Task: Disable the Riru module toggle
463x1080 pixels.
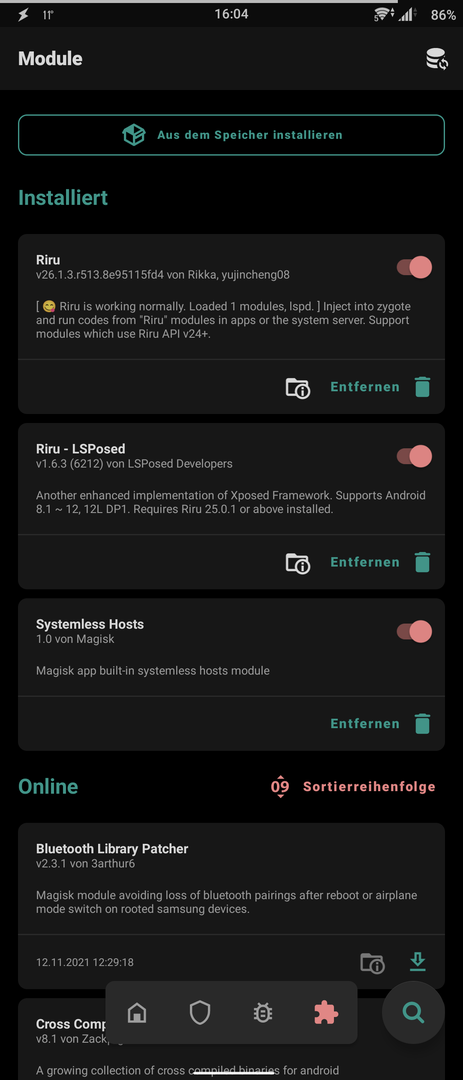Action: tap(414, 267)
